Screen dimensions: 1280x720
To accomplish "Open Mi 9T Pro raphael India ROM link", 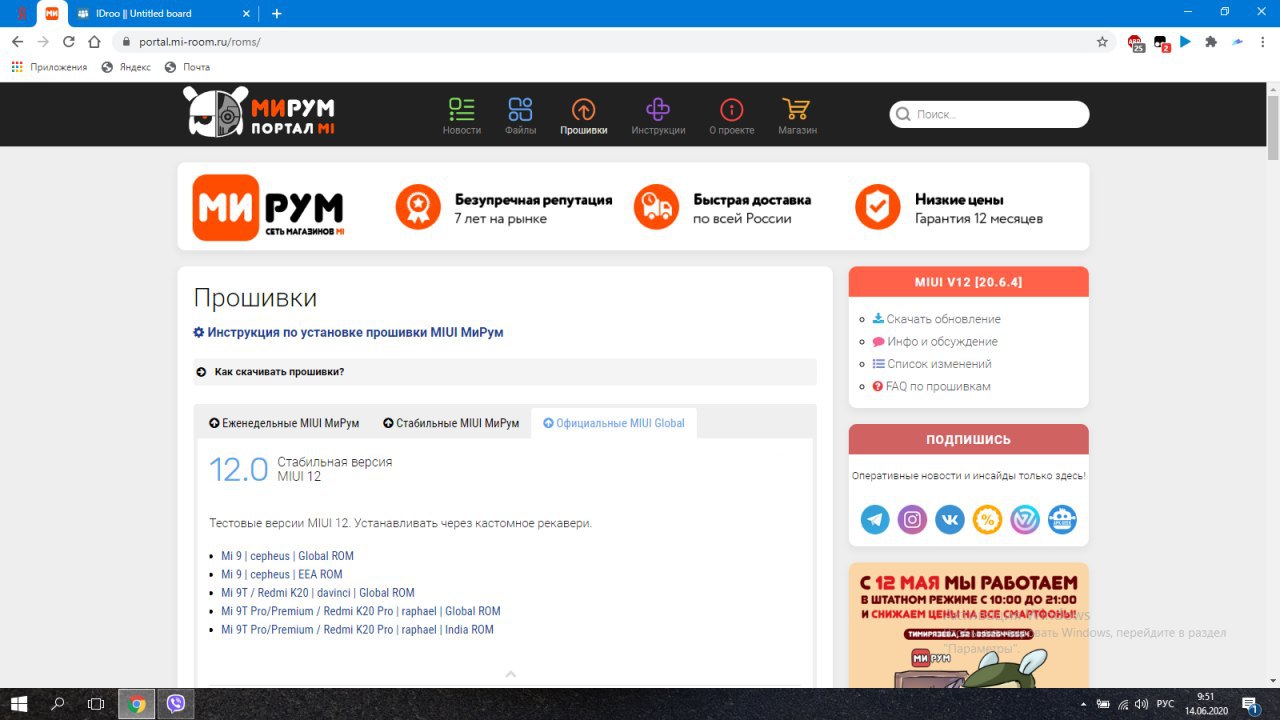I will (357, 630).
